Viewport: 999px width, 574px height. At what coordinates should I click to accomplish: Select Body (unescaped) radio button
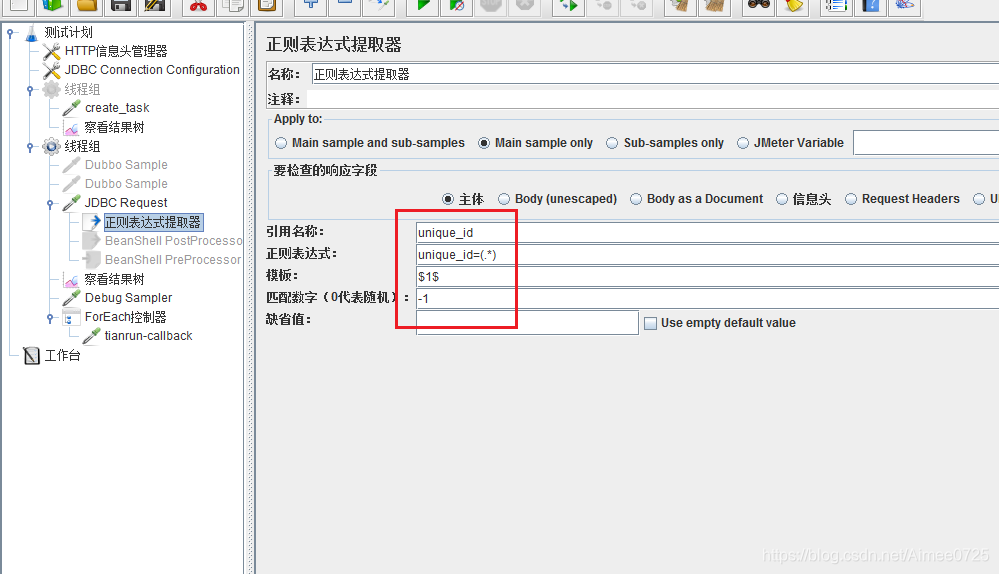tap(504, 199)
